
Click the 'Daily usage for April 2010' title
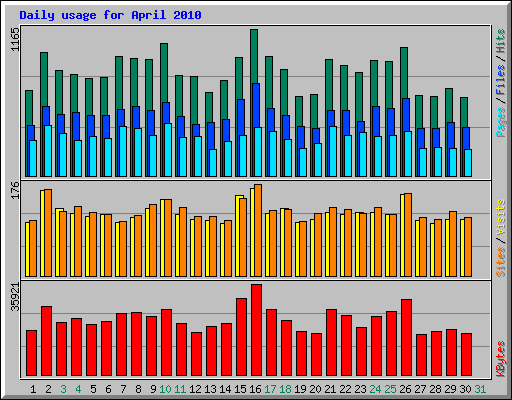point(110,15)
